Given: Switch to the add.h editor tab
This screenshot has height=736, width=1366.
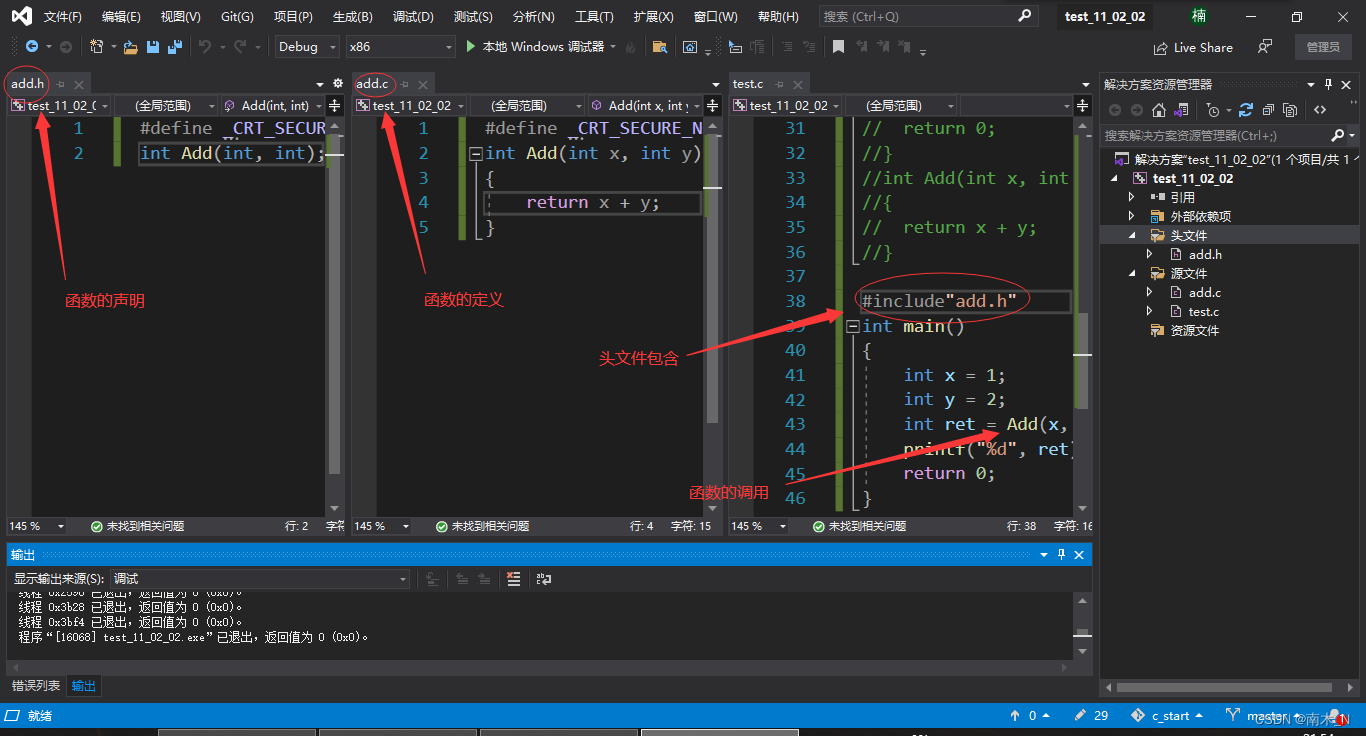Looking at the screenshot, I should coord(28,84).
